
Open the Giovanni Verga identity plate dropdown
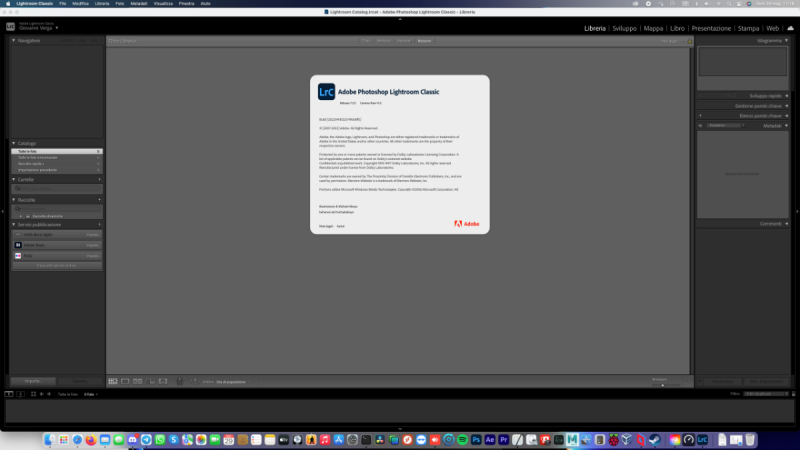click(57, 28)
